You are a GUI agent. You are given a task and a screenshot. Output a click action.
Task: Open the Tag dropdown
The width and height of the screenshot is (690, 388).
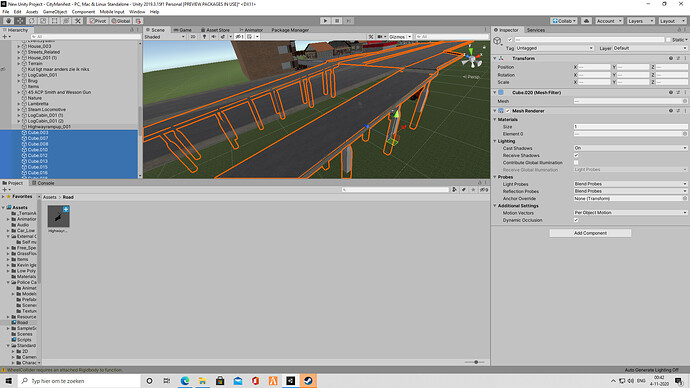click(555, 48)
